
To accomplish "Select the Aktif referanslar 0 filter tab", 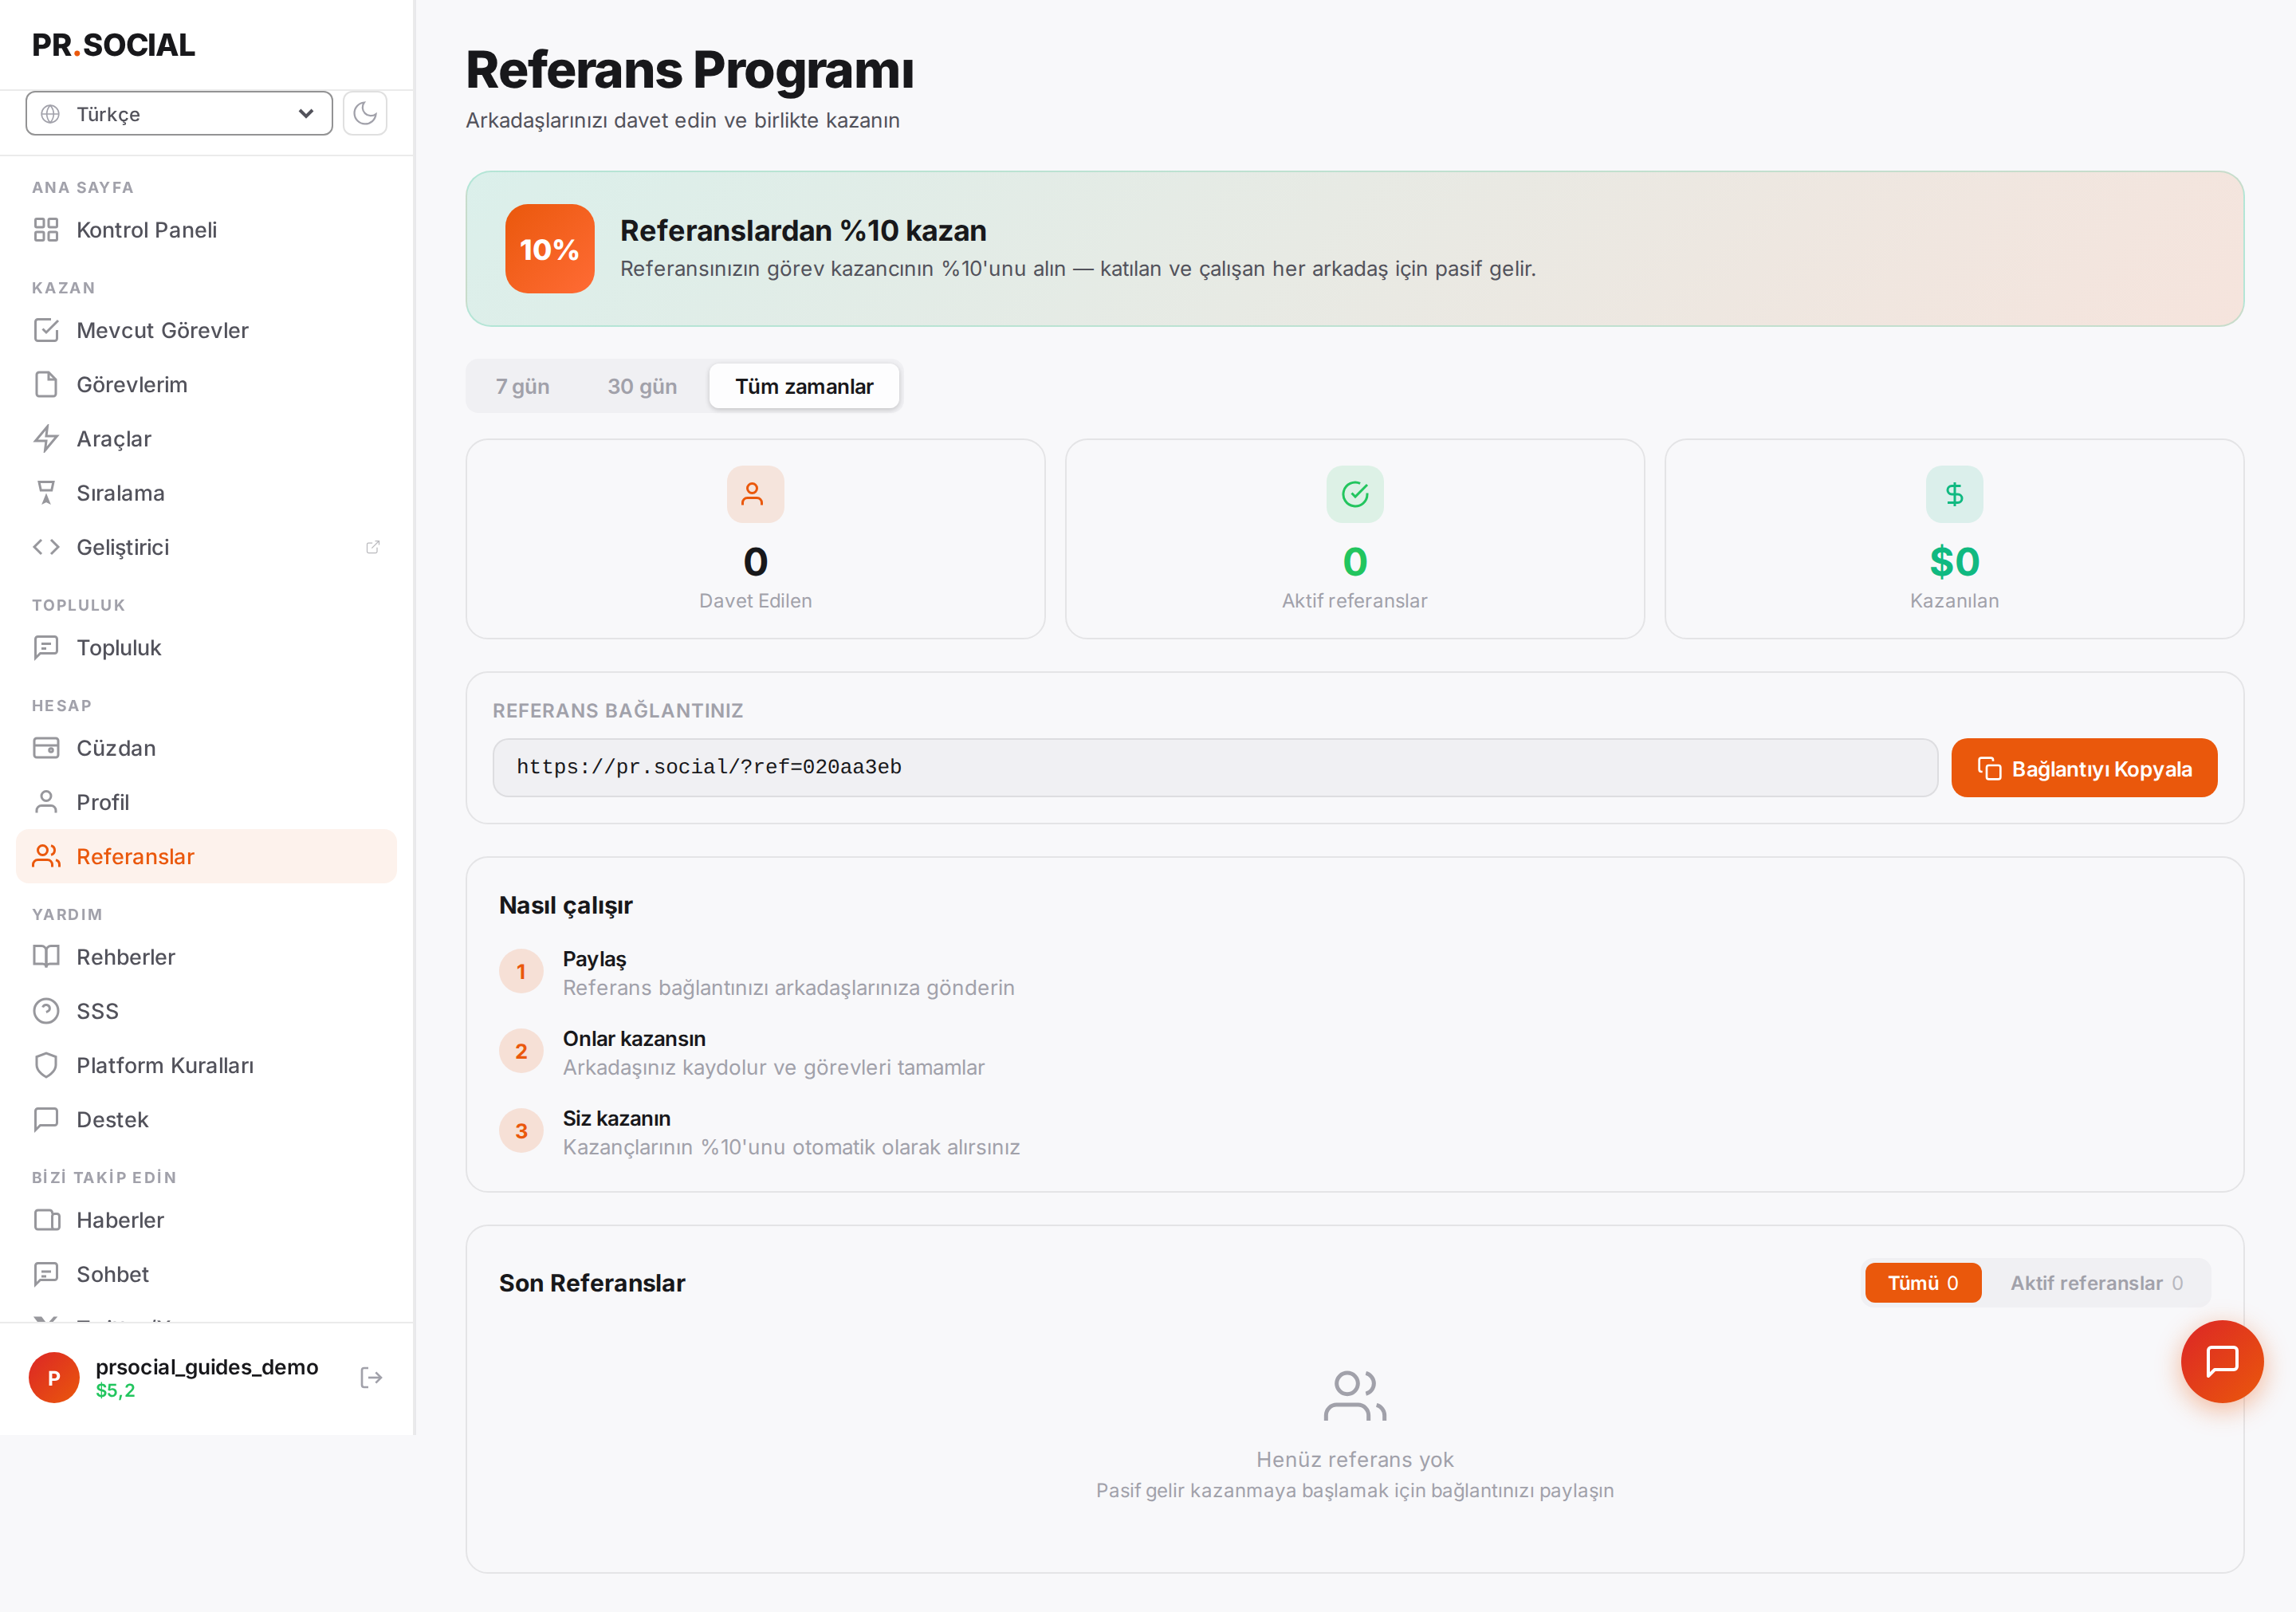I will pyautogui.click(x=2096, y=1283).
